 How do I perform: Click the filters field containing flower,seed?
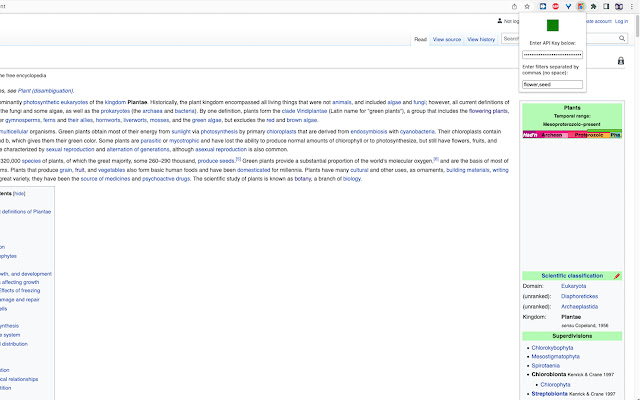pos(552,84)
